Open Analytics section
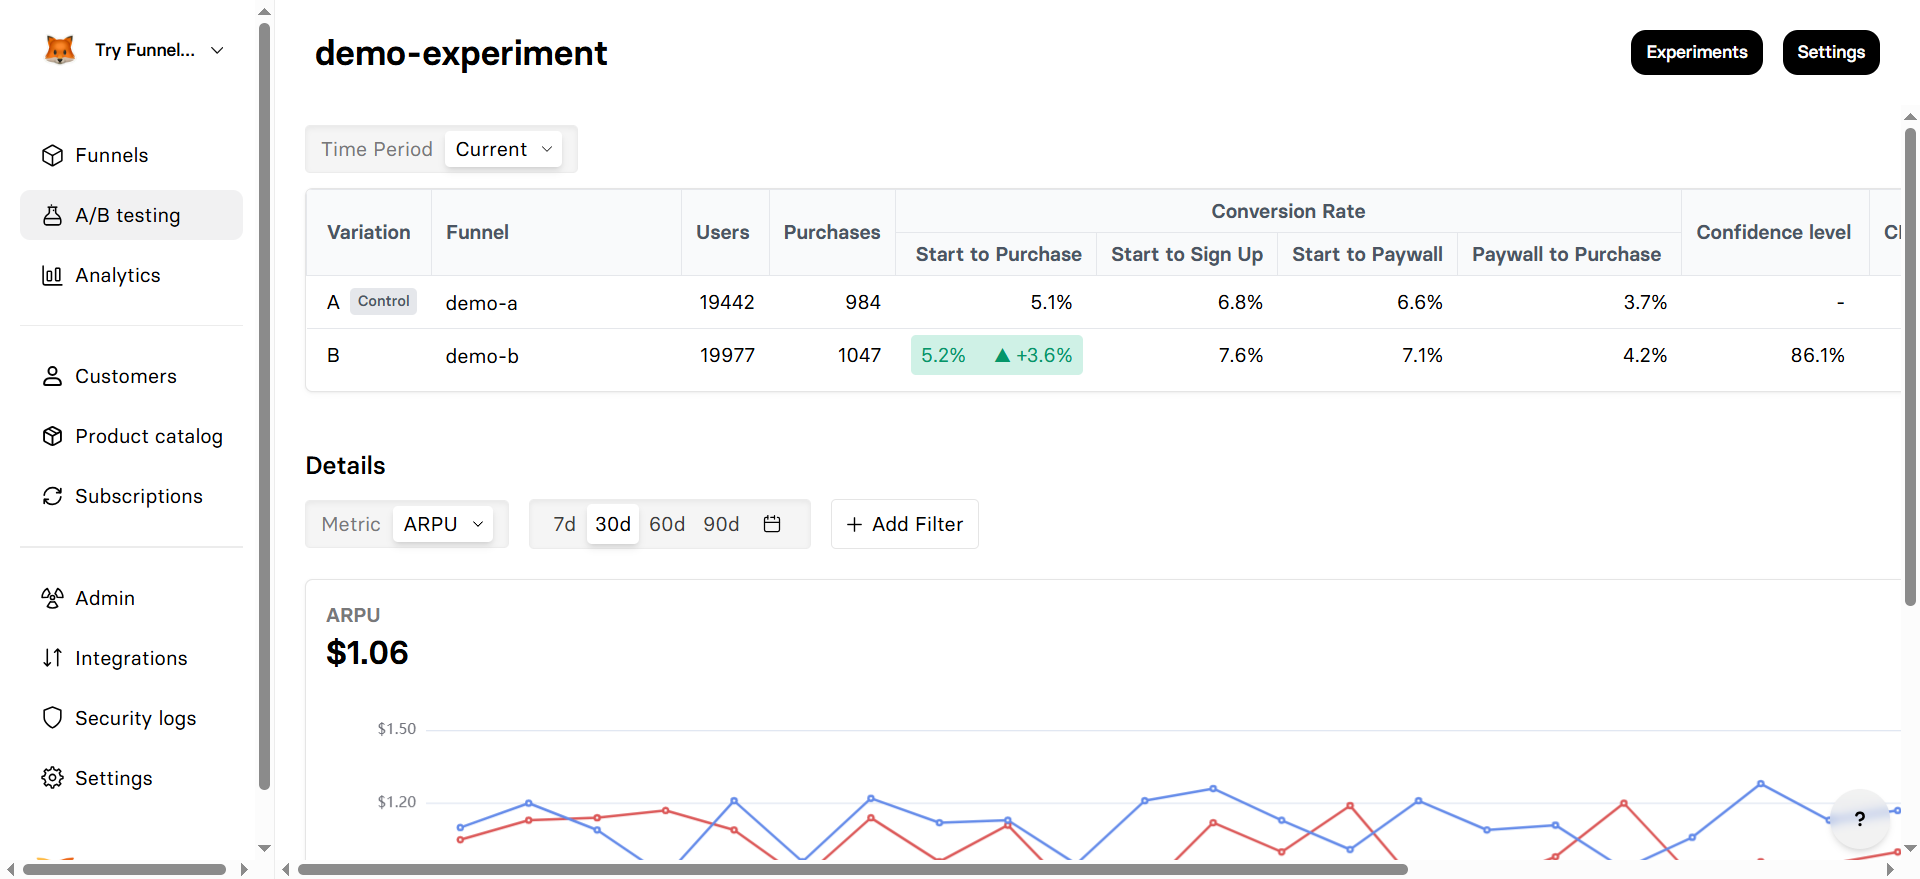 (131, 275)
